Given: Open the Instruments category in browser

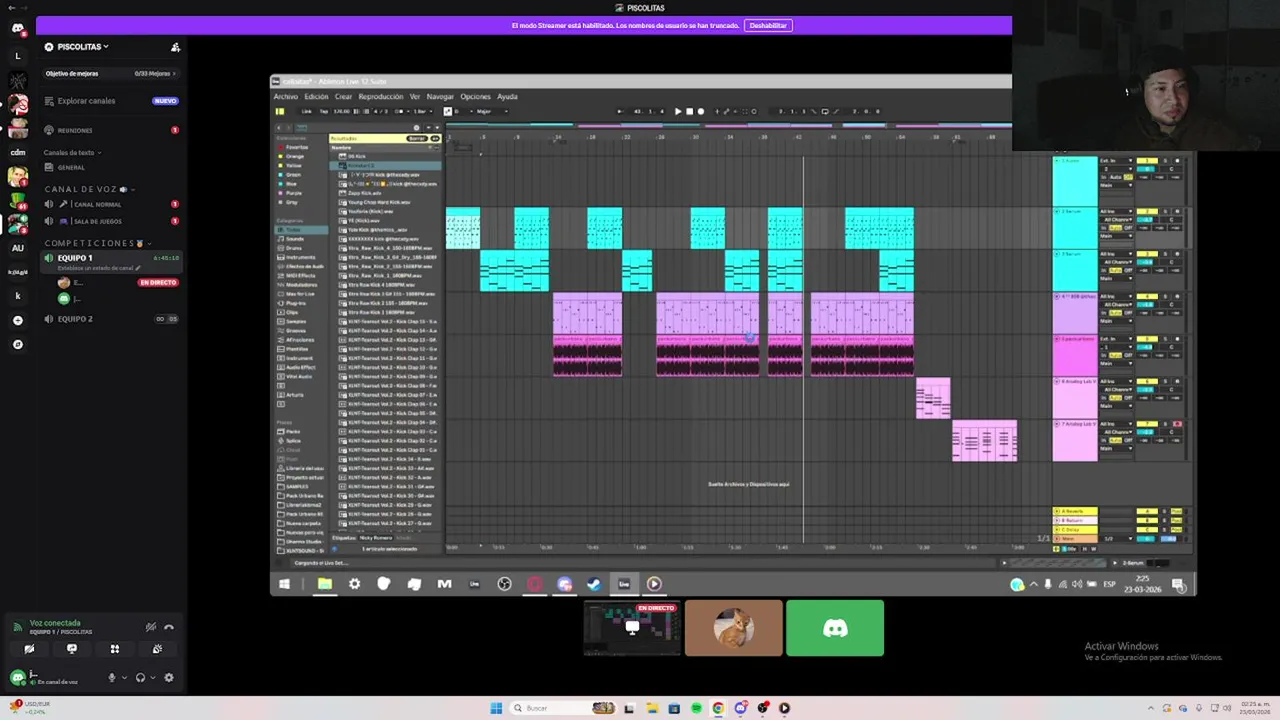Looking at the screenshot, I should [300, 257].
